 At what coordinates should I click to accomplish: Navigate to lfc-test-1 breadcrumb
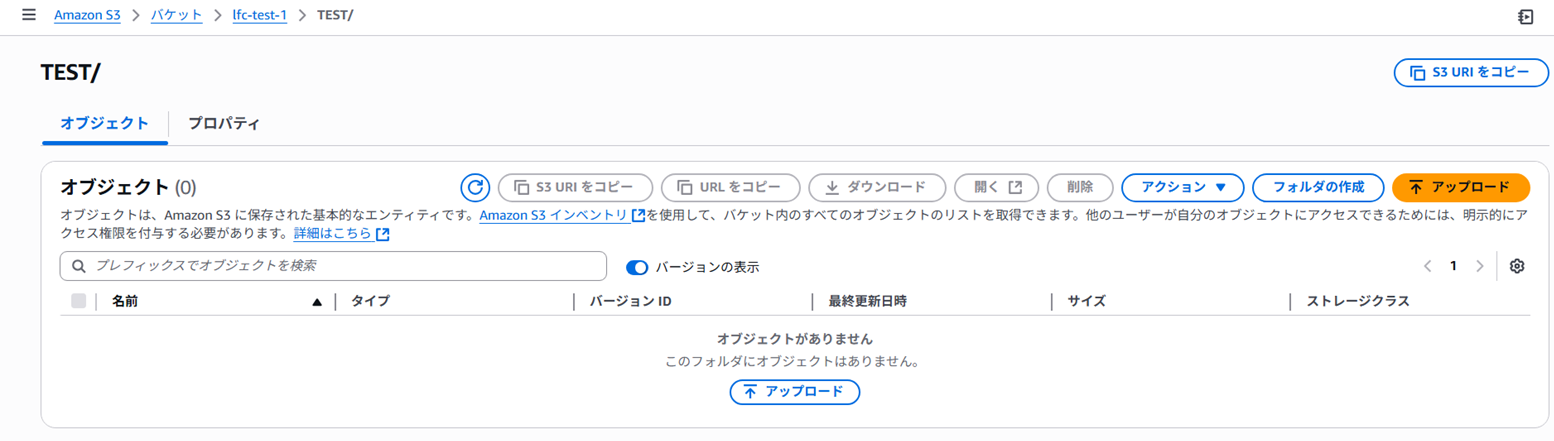click(x=259, y=16)
